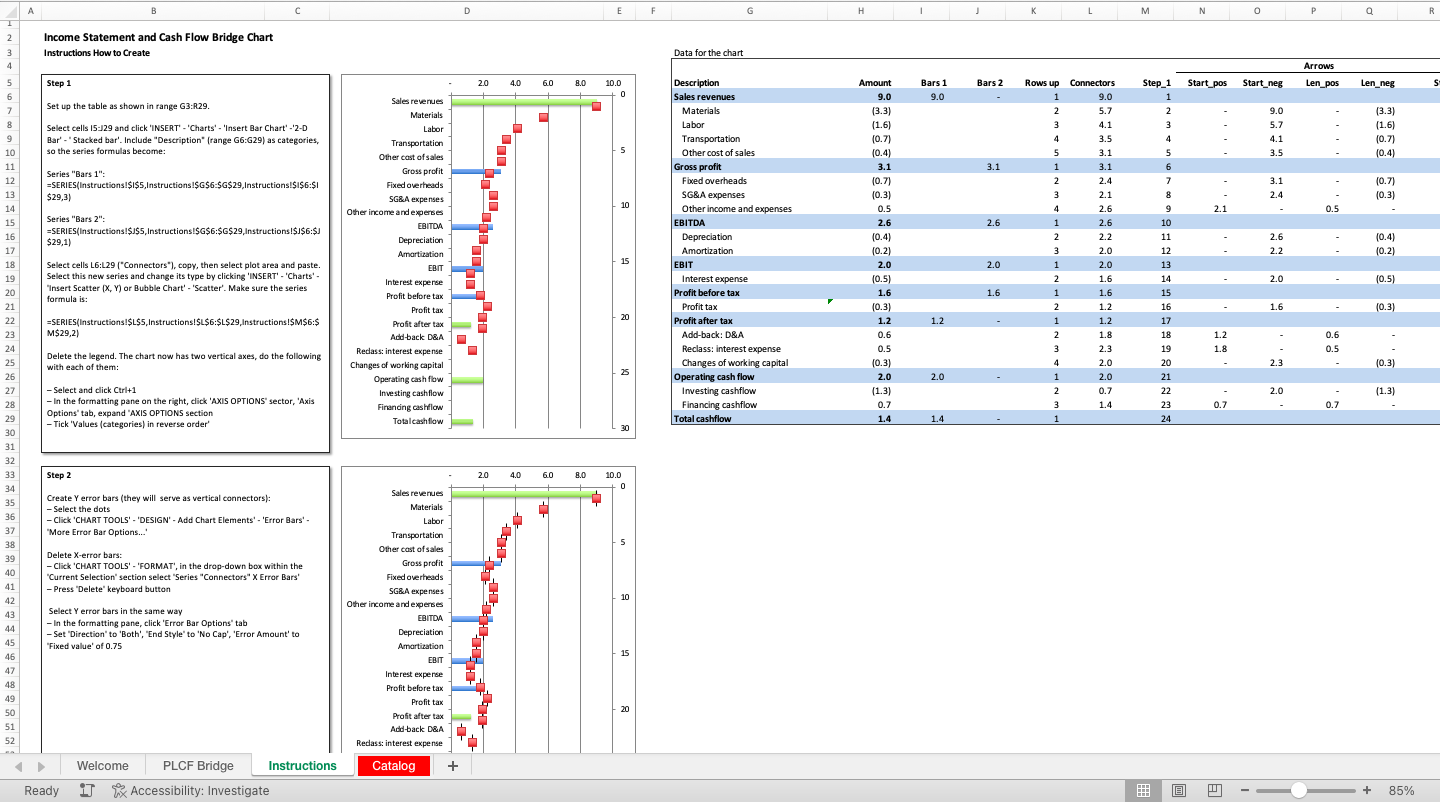The height and width of the screenshot is (802, 1440).
Task: Click the green Sales revenues bar in Step 1 chart
Action: (524, 101)
